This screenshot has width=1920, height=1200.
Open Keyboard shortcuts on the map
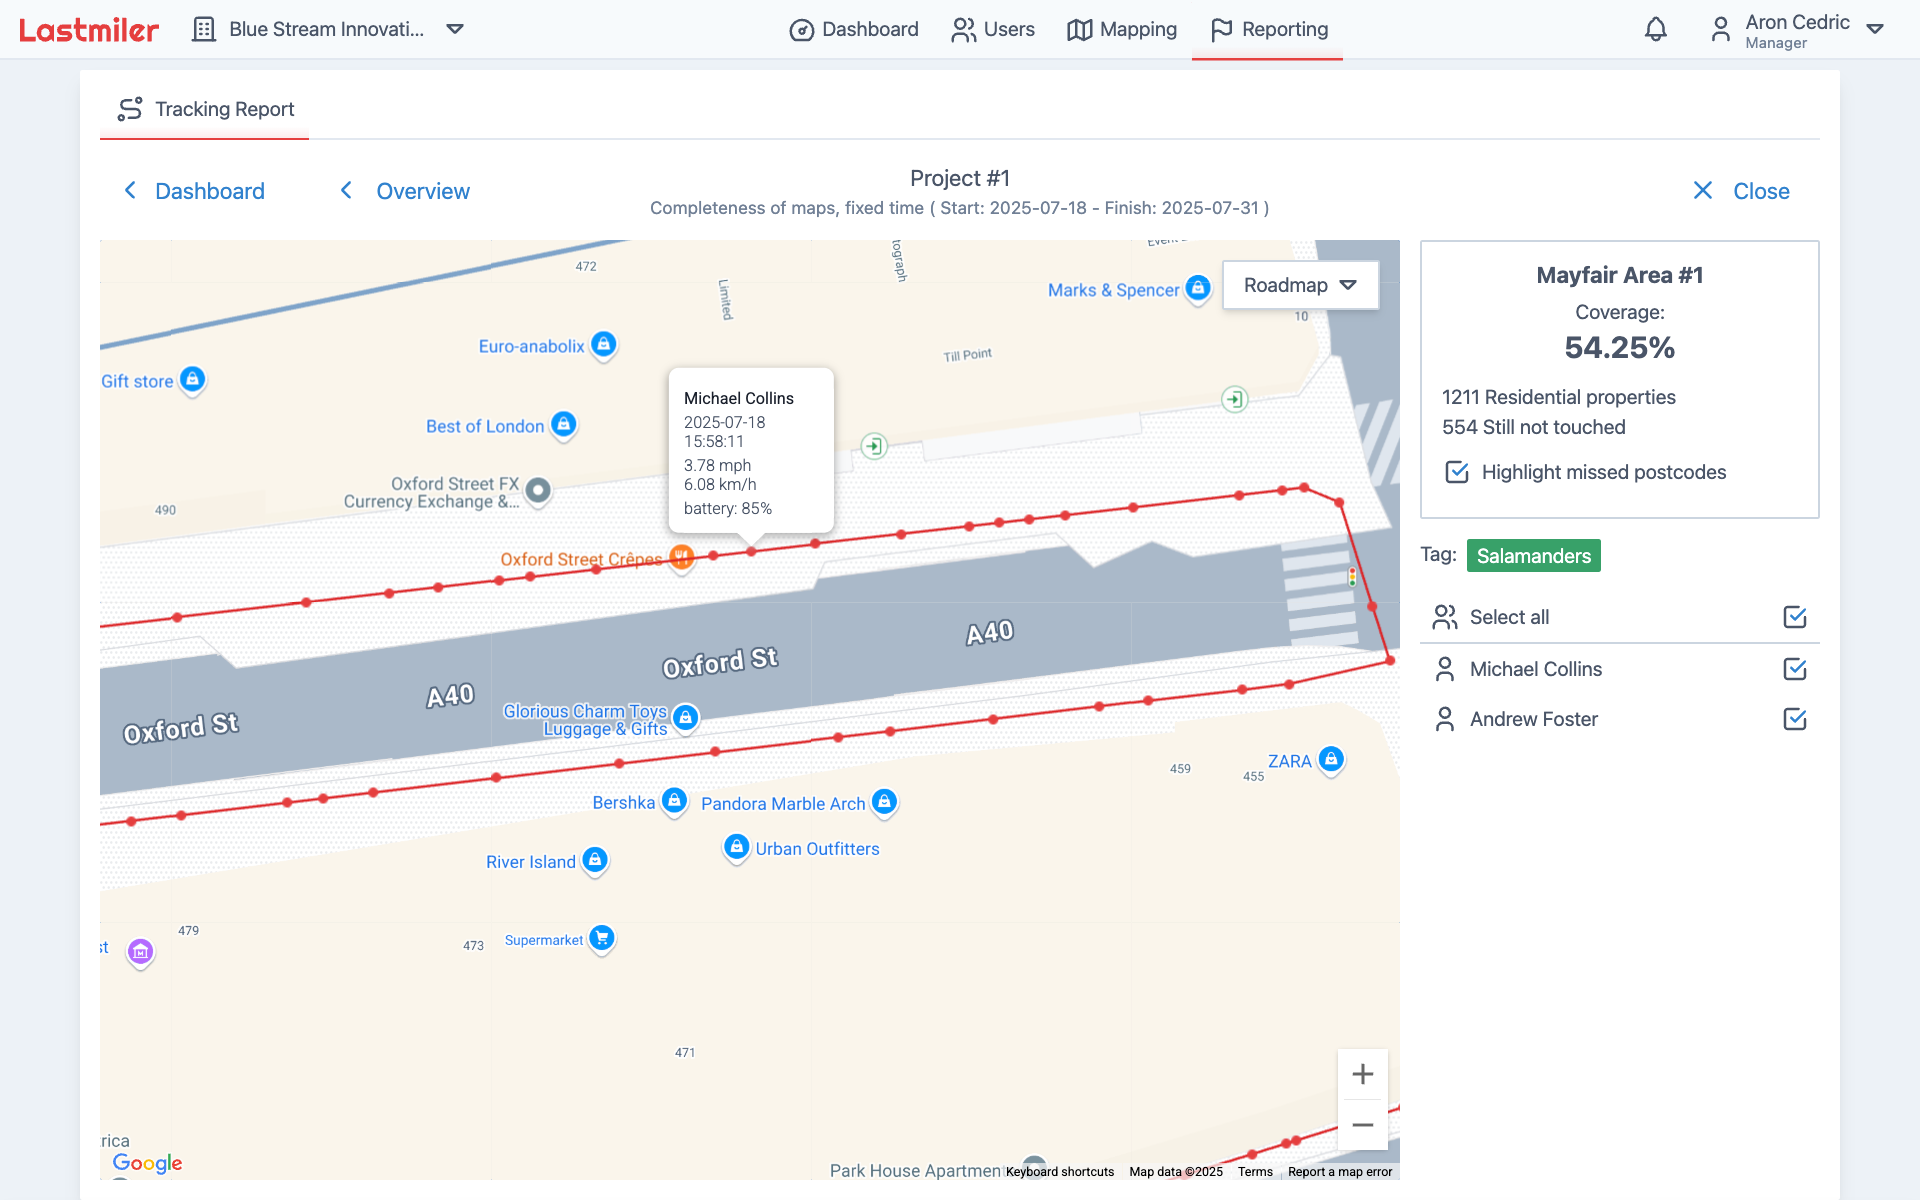1060,1172
